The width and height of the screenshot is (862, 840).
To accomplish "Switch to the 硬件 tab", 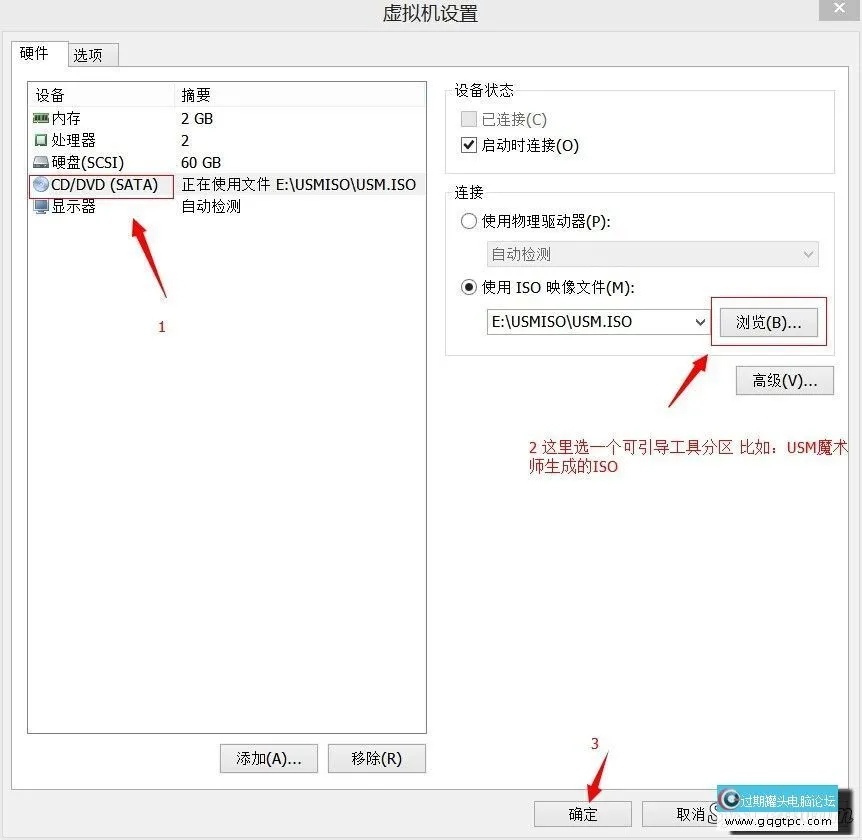I will tap(35, 54).
